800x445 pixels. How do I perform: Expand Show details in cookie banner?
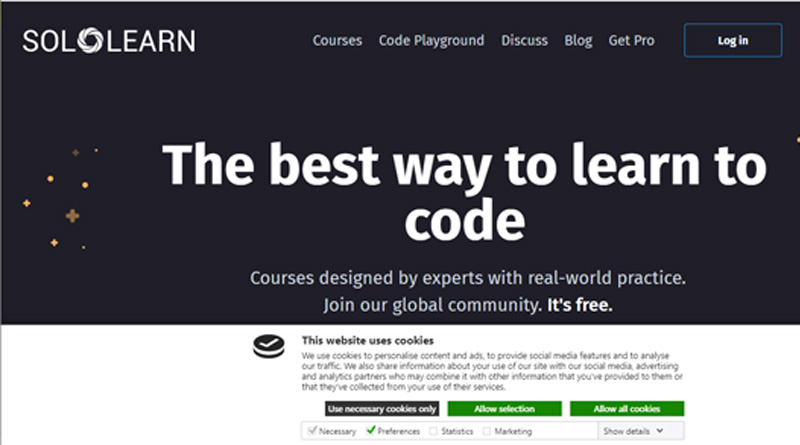[x=626, y=431]
